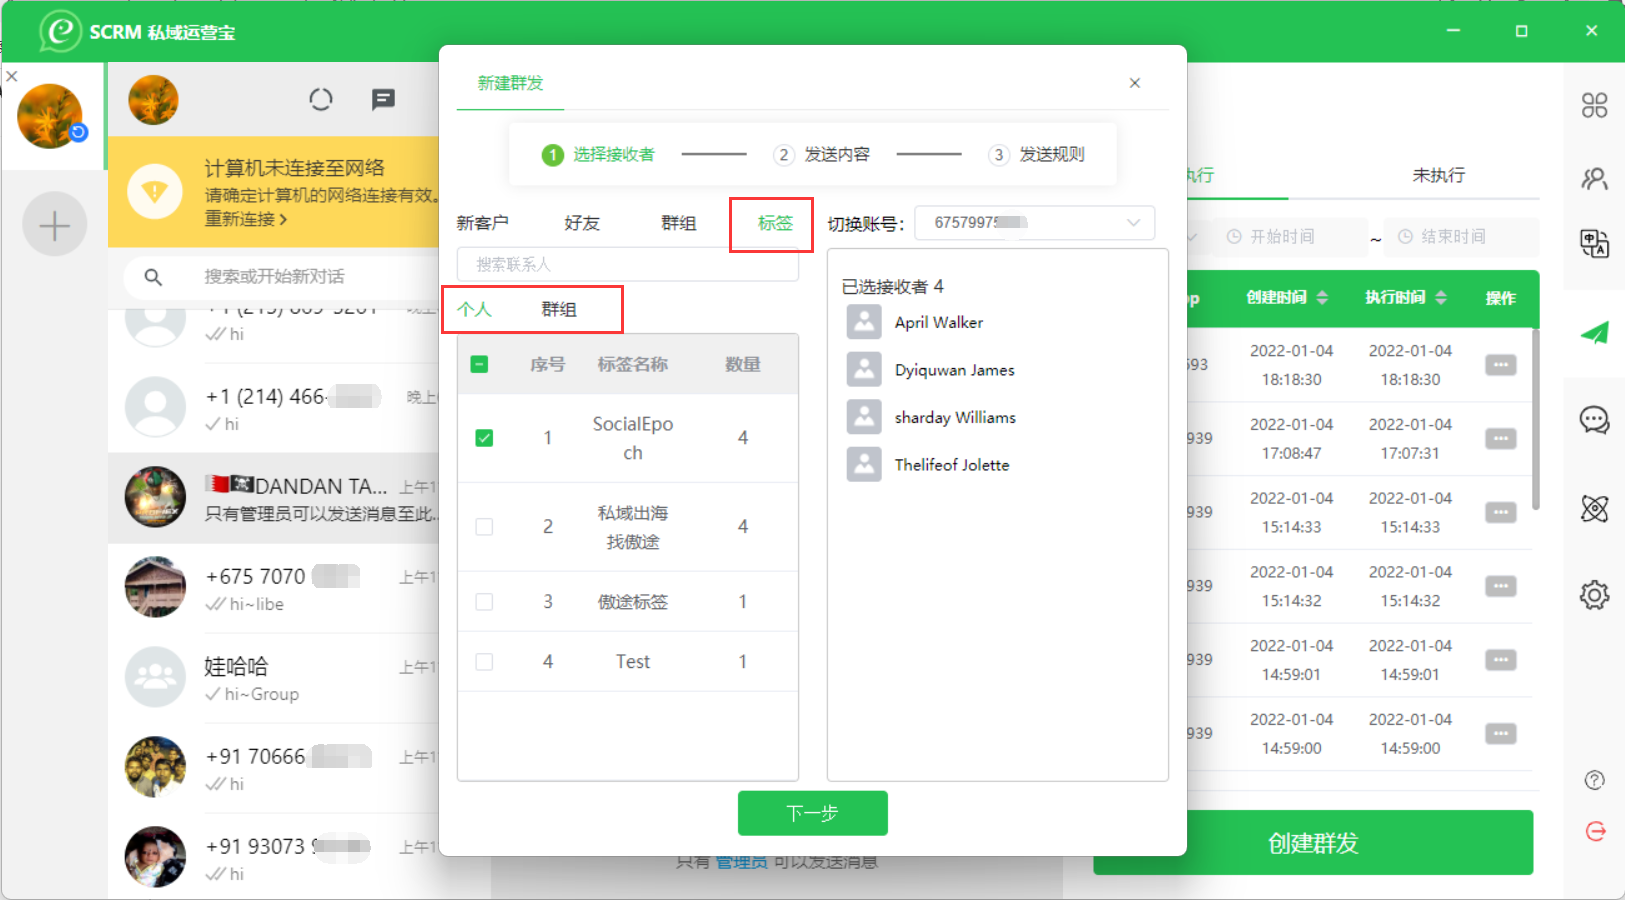
Task: Click the 管理员 link behind dialog
Action: [741, 862]
